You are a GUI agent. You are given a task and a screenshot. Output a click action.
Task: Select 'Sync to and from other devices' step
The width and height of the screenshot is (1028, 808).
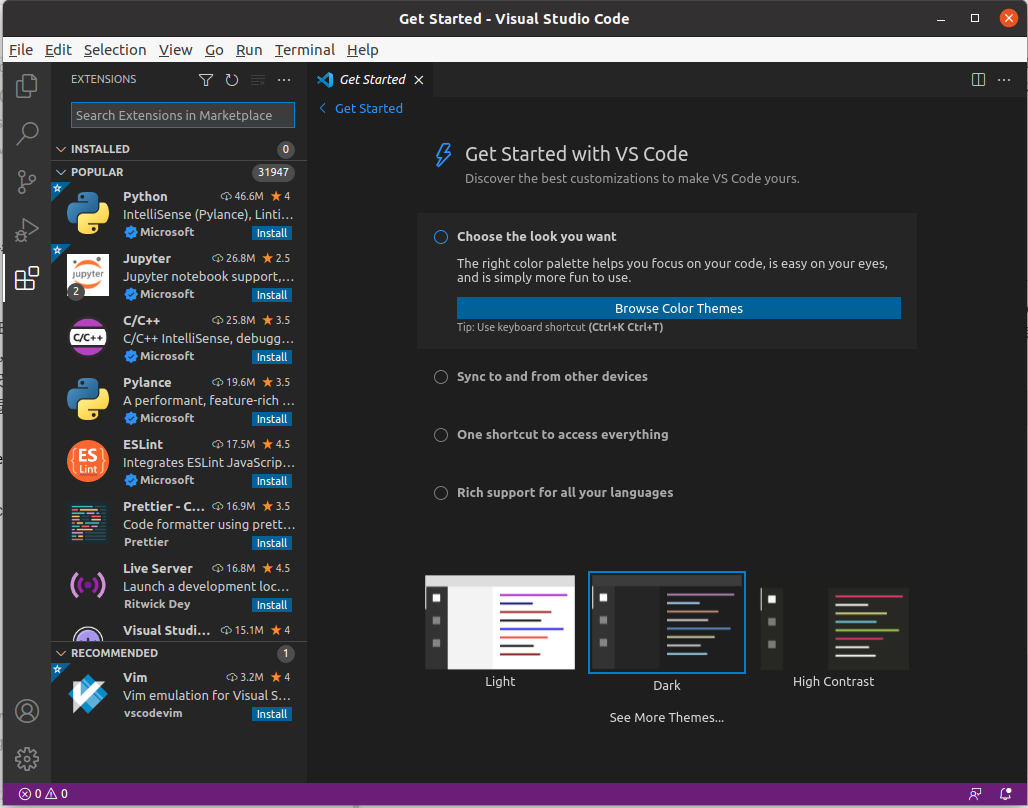coord(552,377)
